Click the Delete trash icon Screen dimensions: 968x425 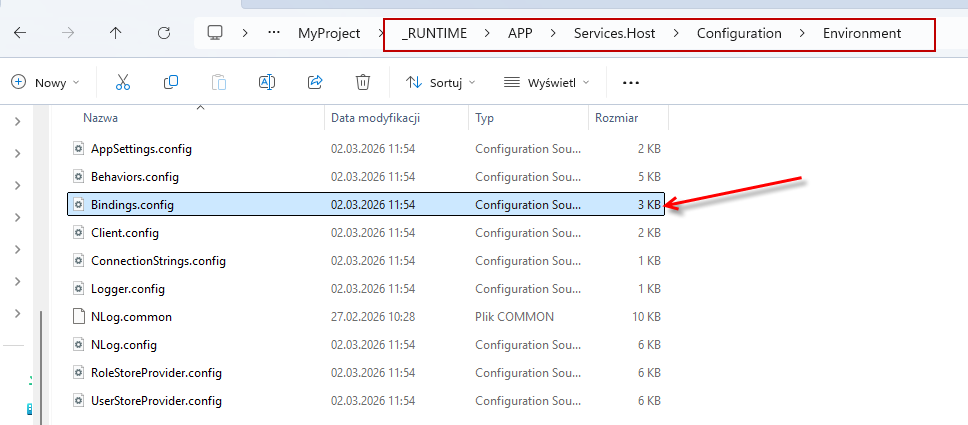[x=363, y=82]
